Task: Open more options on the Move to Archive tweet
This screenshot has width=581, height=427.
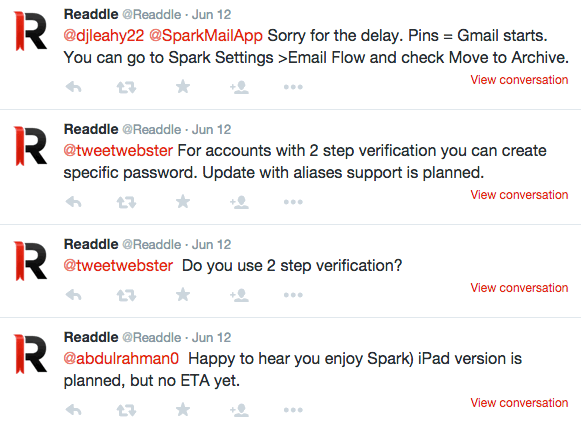Action: [293, 87]
